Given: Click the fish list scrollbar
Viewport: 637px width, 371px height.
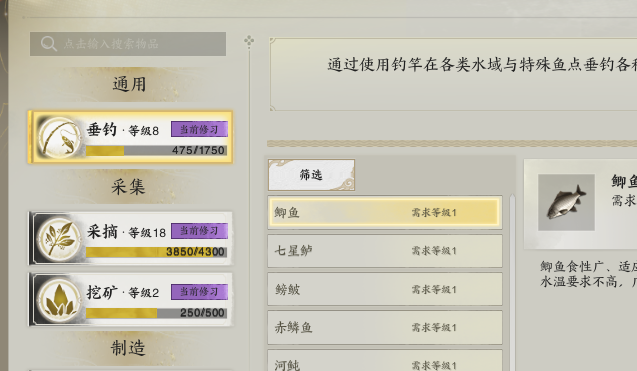Looking at the screenshot, I should coord(512,282).
